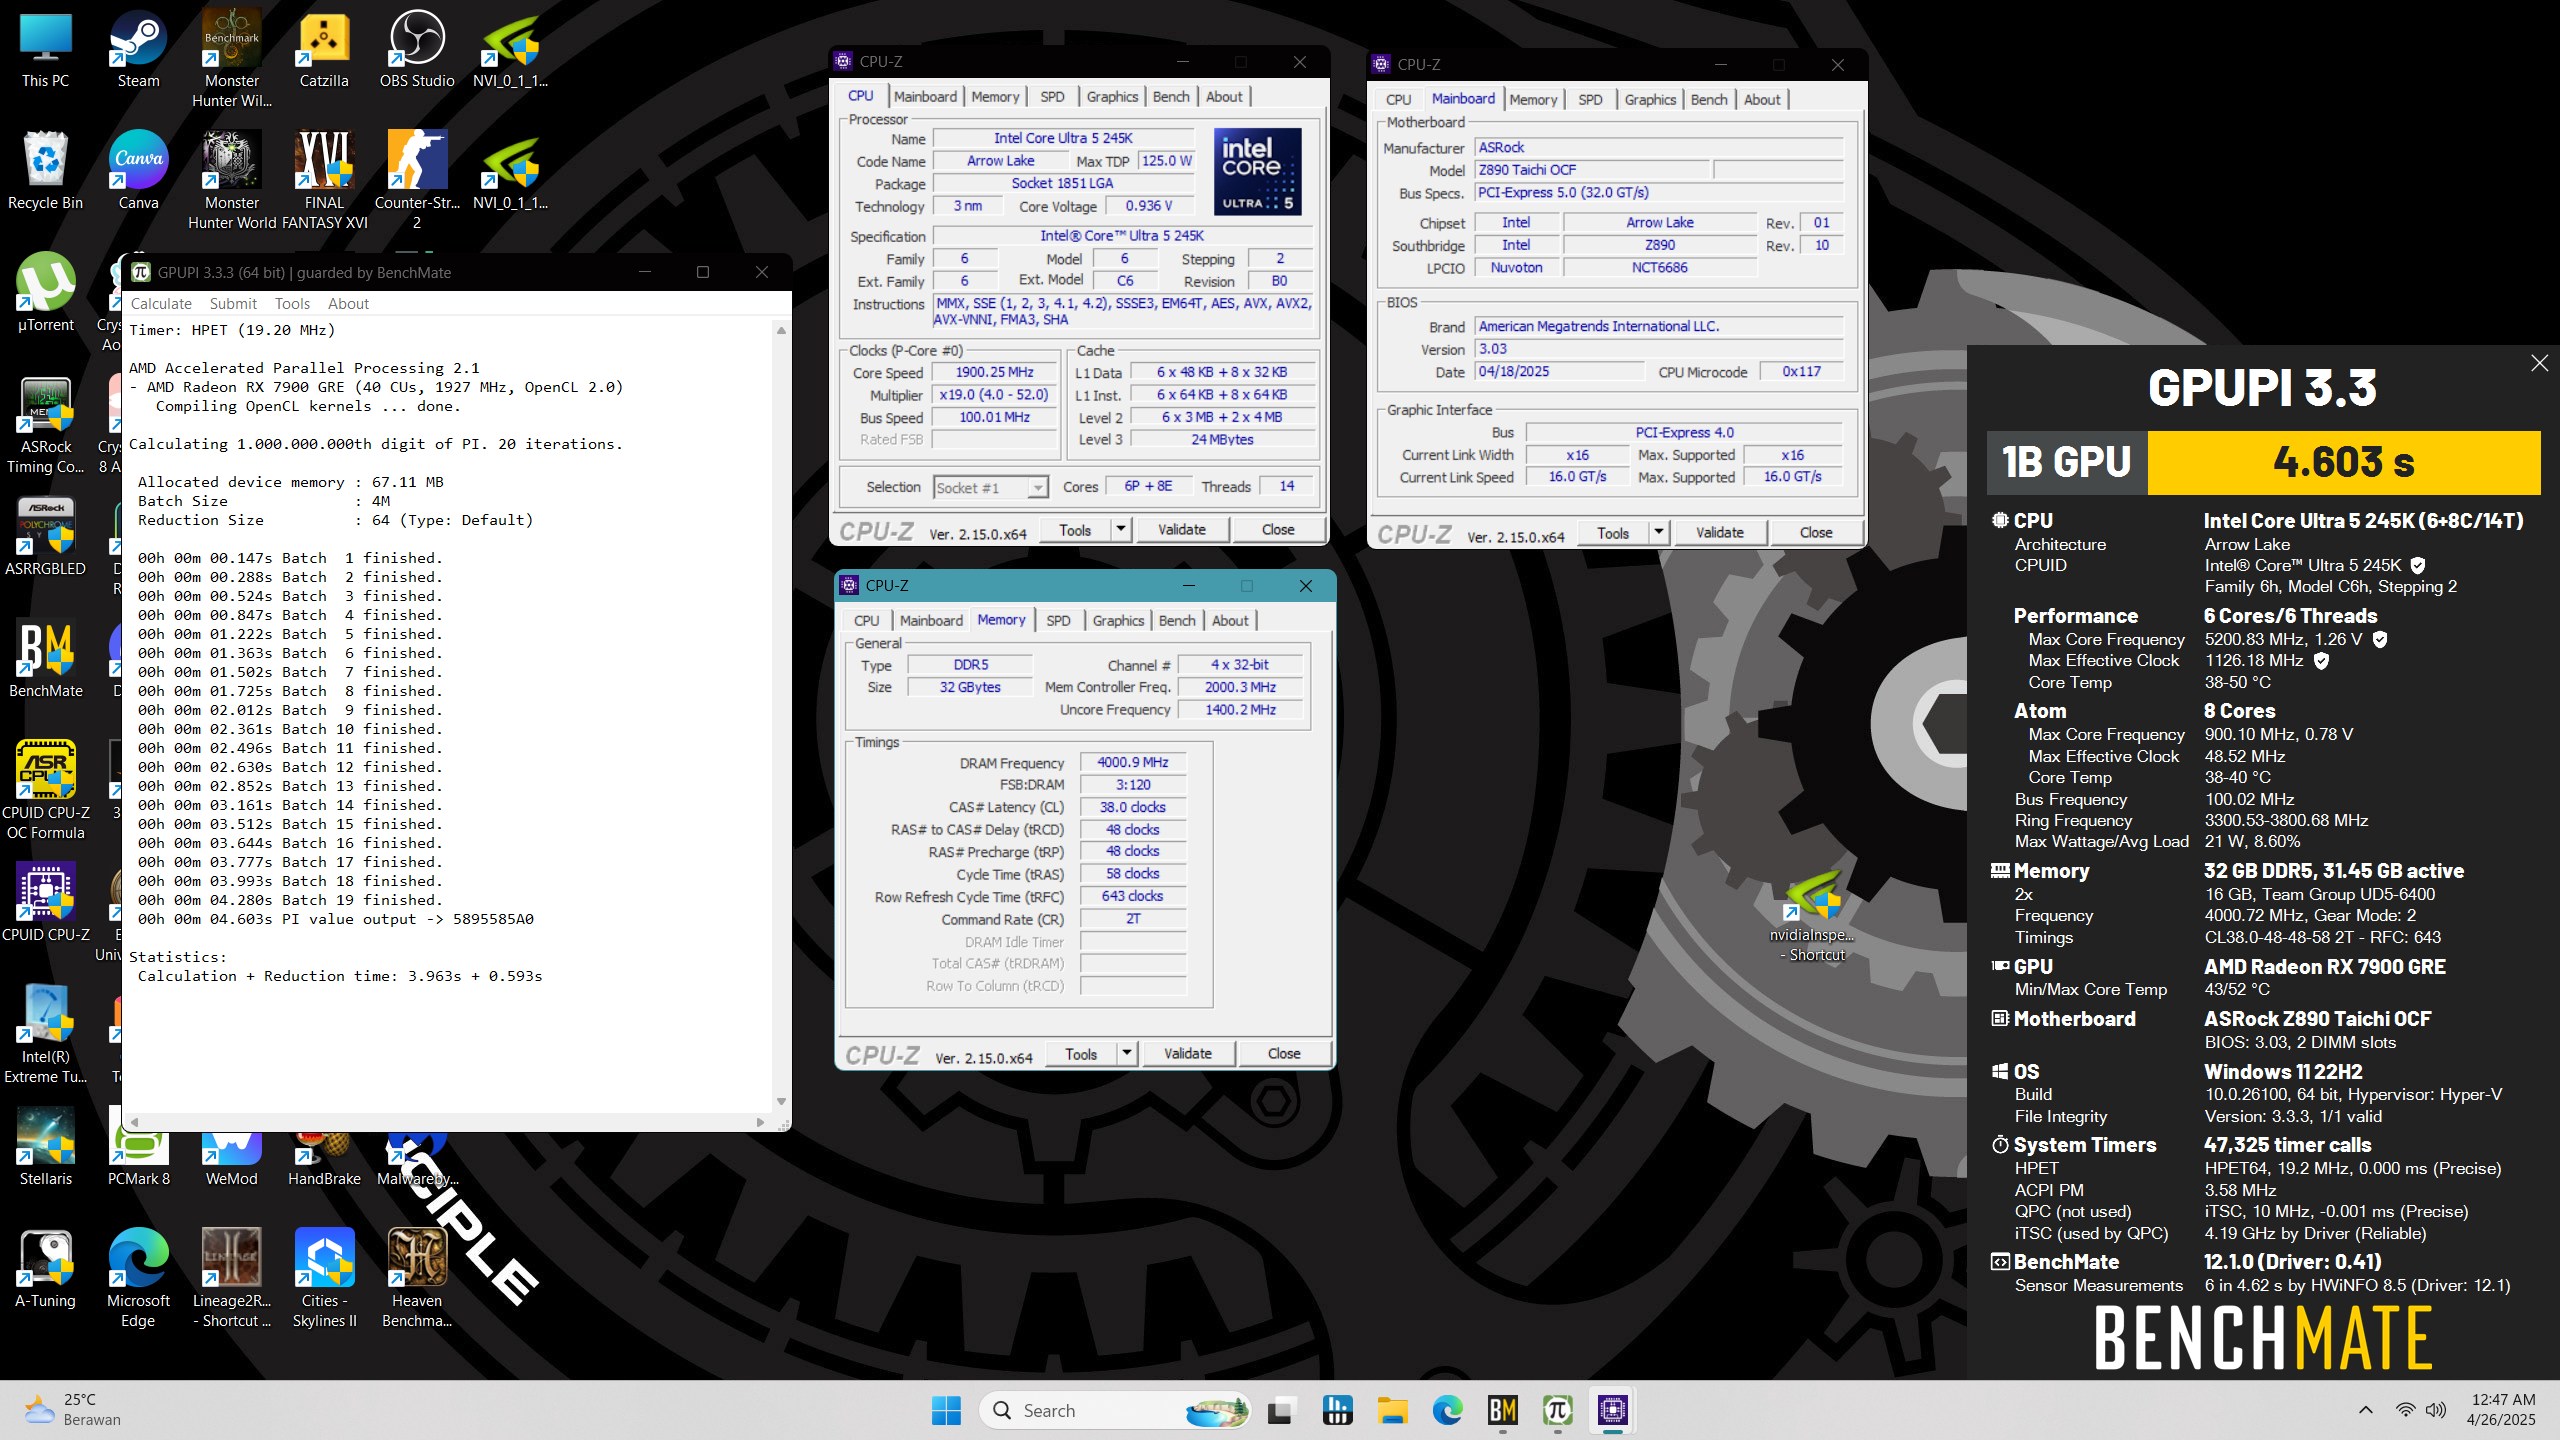Open the Calculate menu in GPUPI
2560x1440 pixels.
(161, 304)
